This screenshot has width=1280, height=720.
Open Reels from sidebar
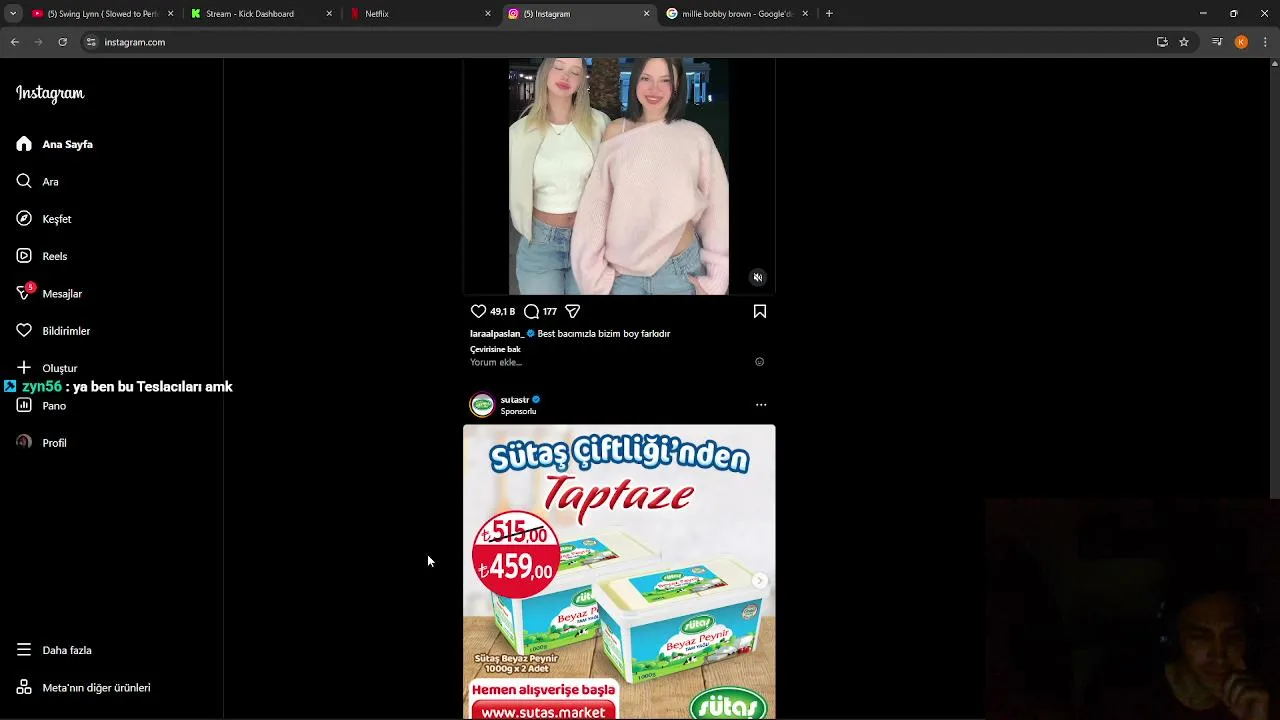[x=42, y=256]
